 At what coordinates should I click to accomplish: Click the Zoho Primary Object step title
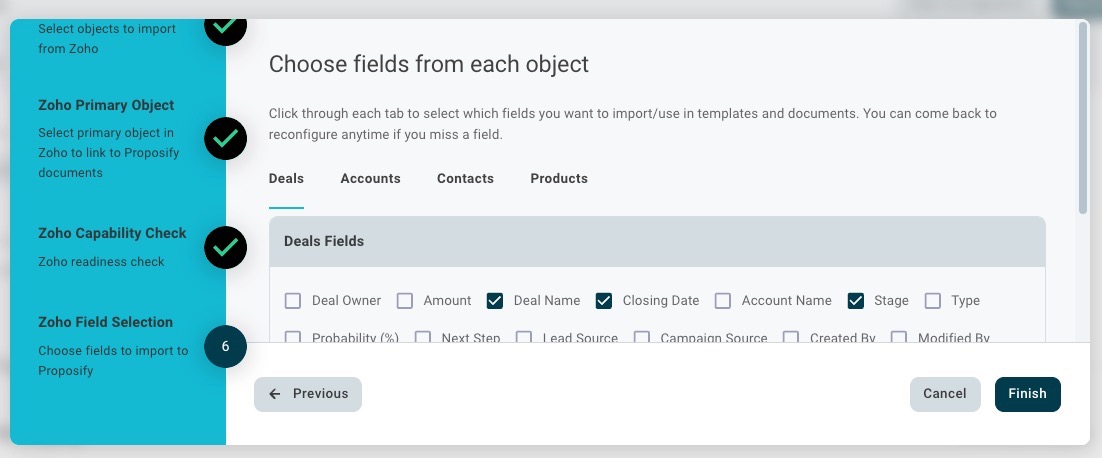click(106, 105)
